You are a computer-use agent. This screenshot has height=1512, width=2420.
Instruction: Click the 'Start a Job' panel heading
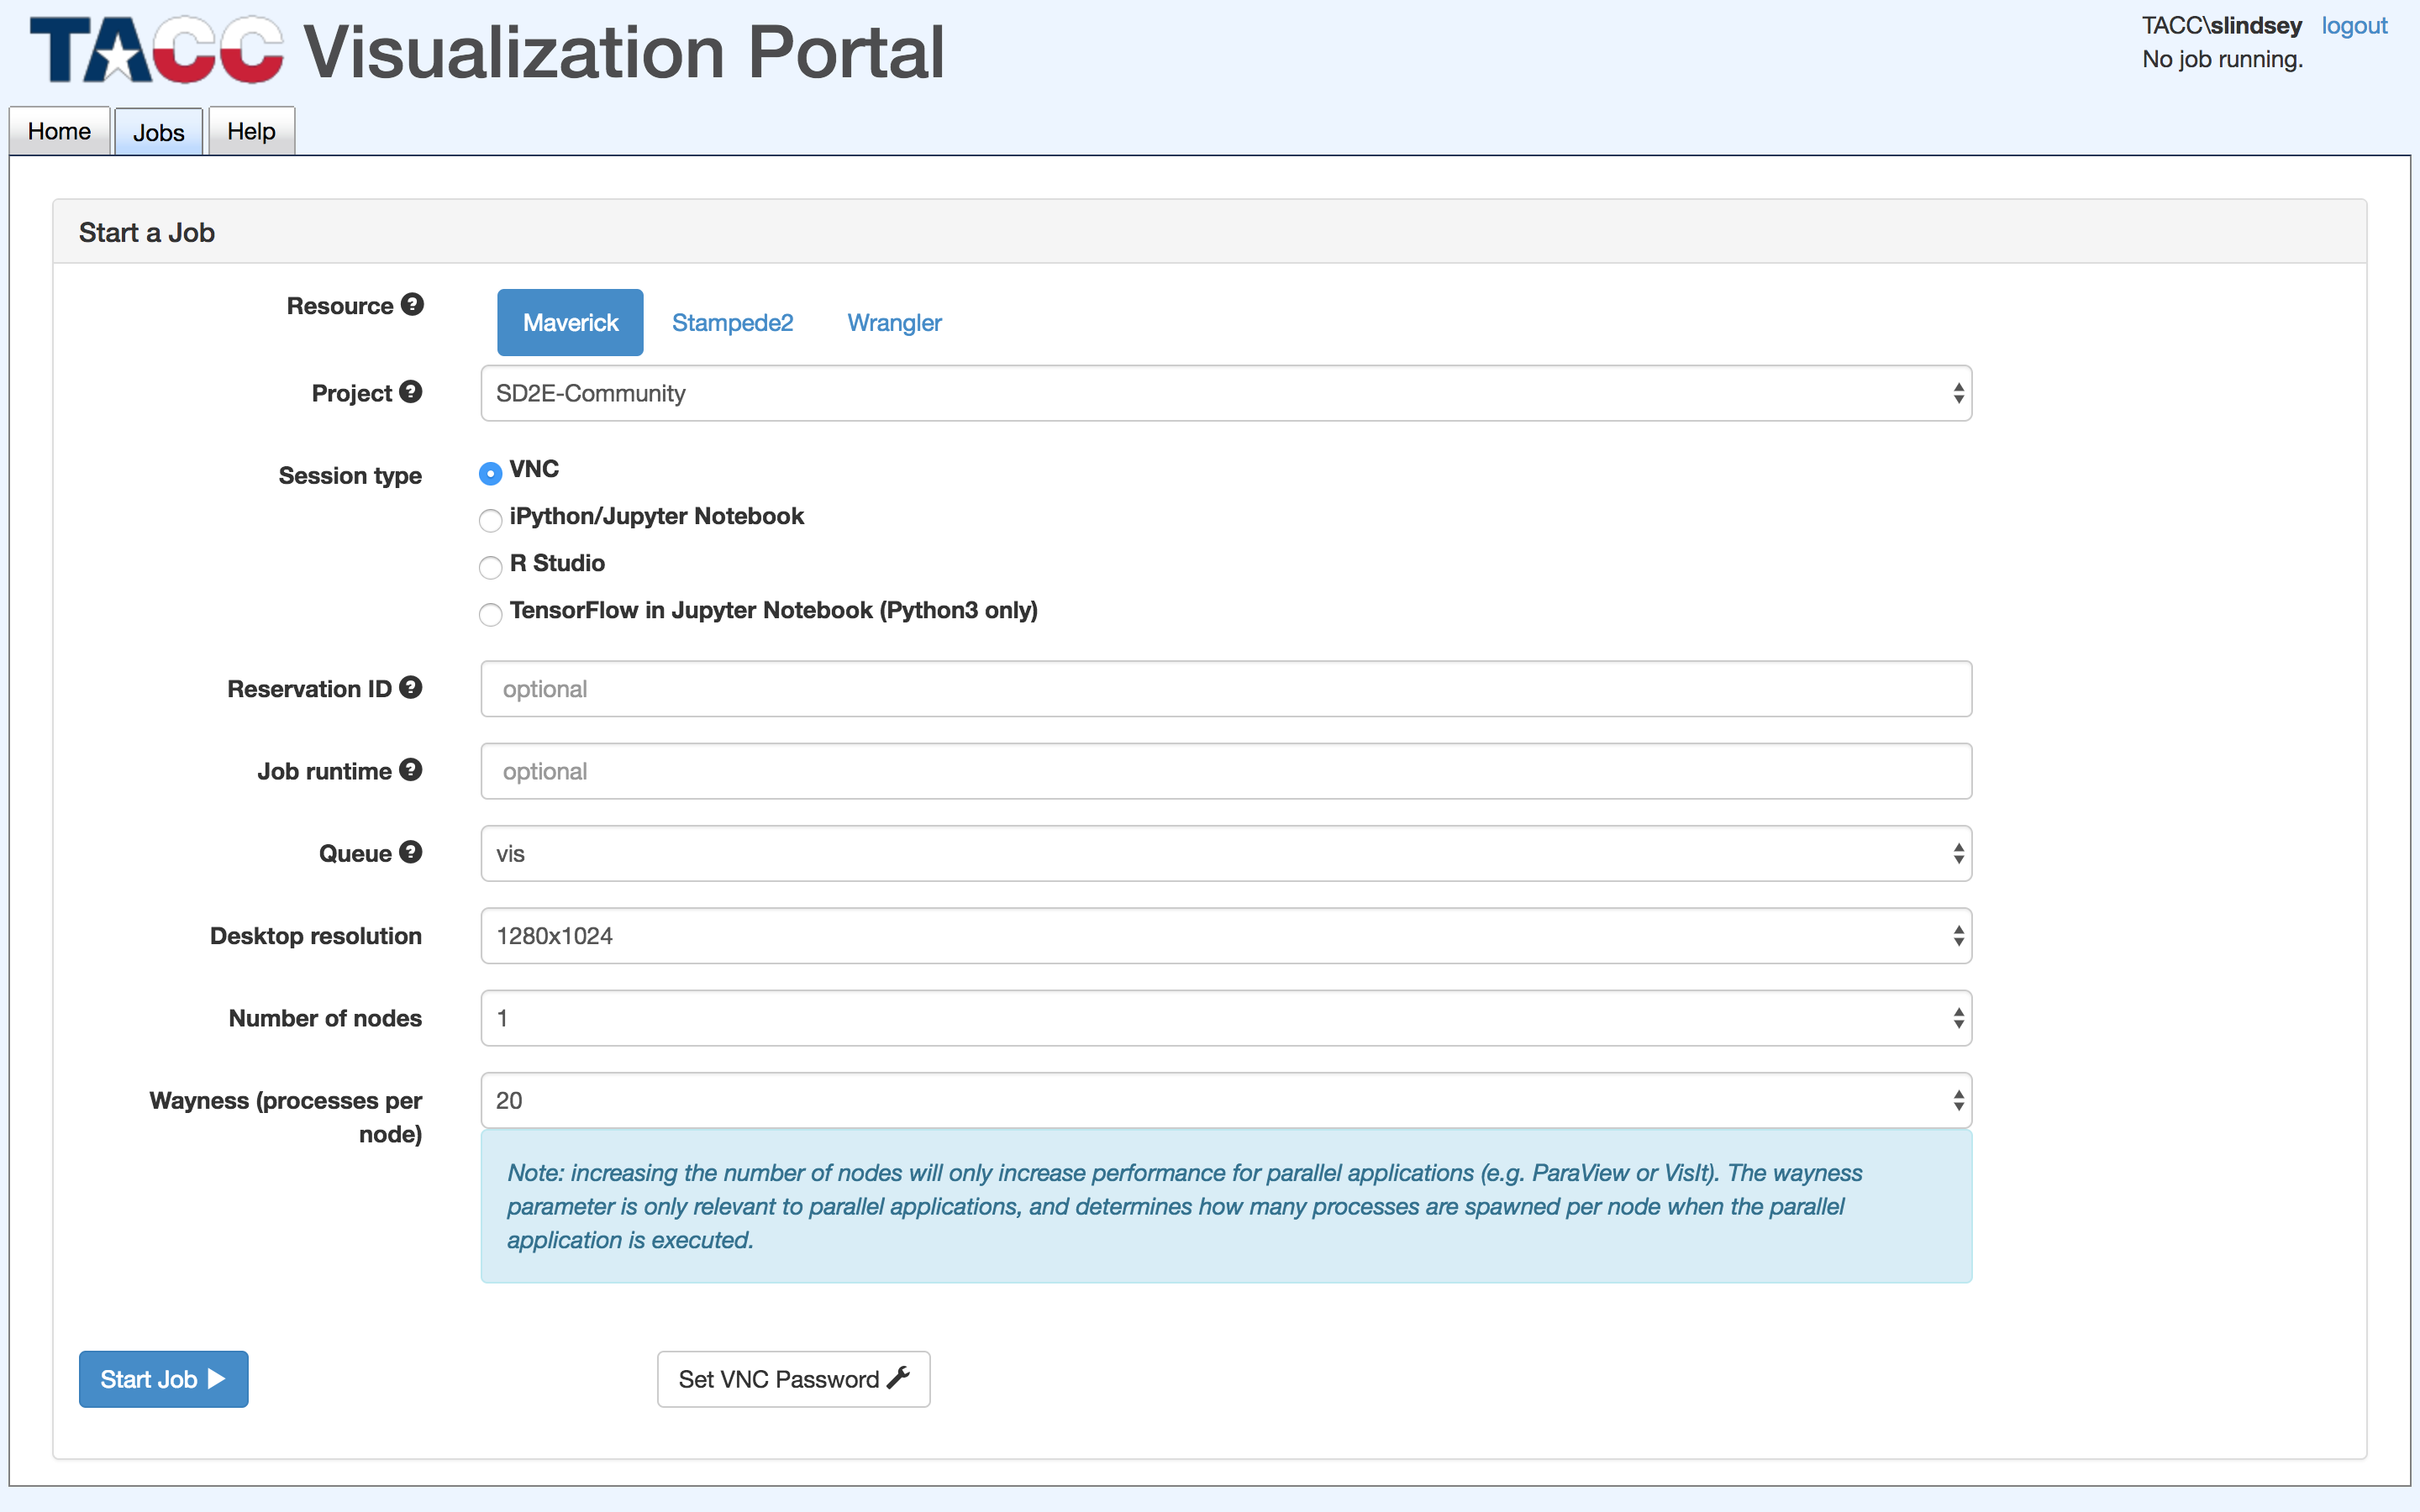147,232
